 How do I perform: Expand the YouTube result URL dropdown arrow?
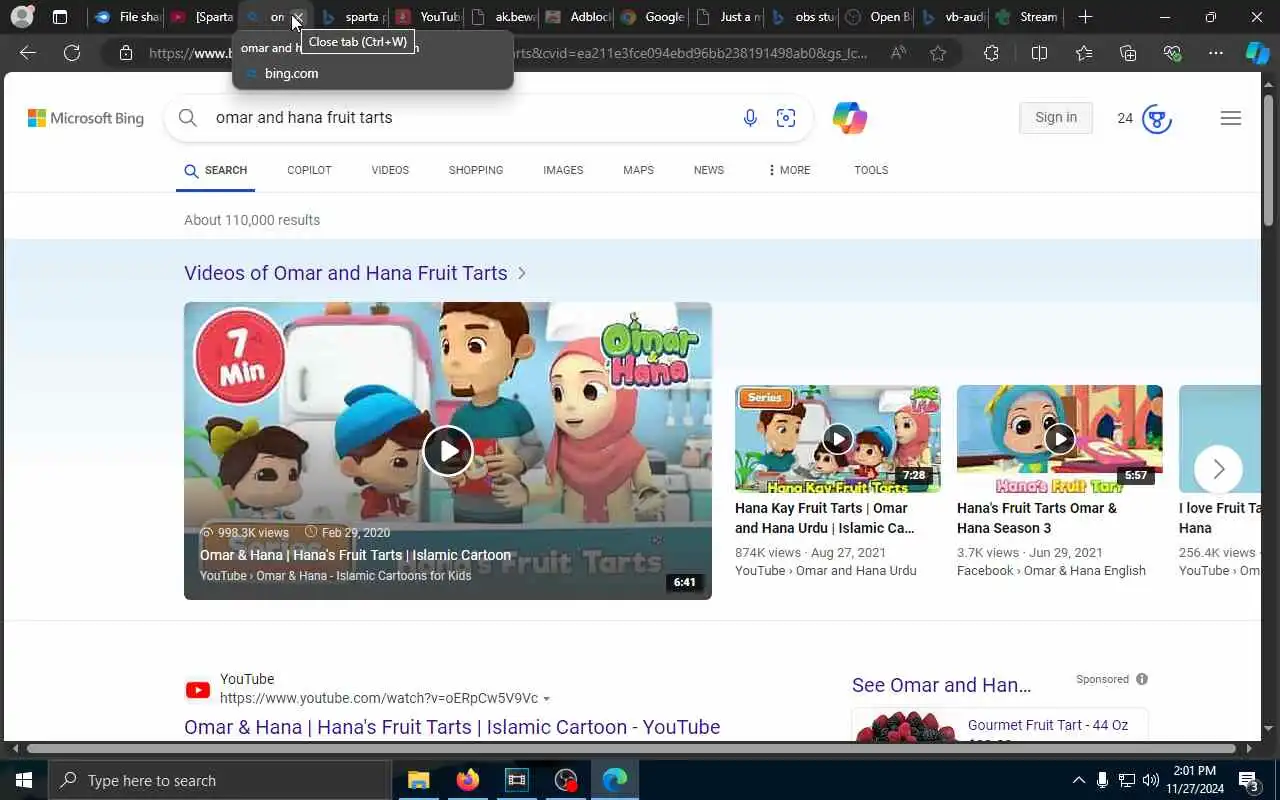(546, 699)
